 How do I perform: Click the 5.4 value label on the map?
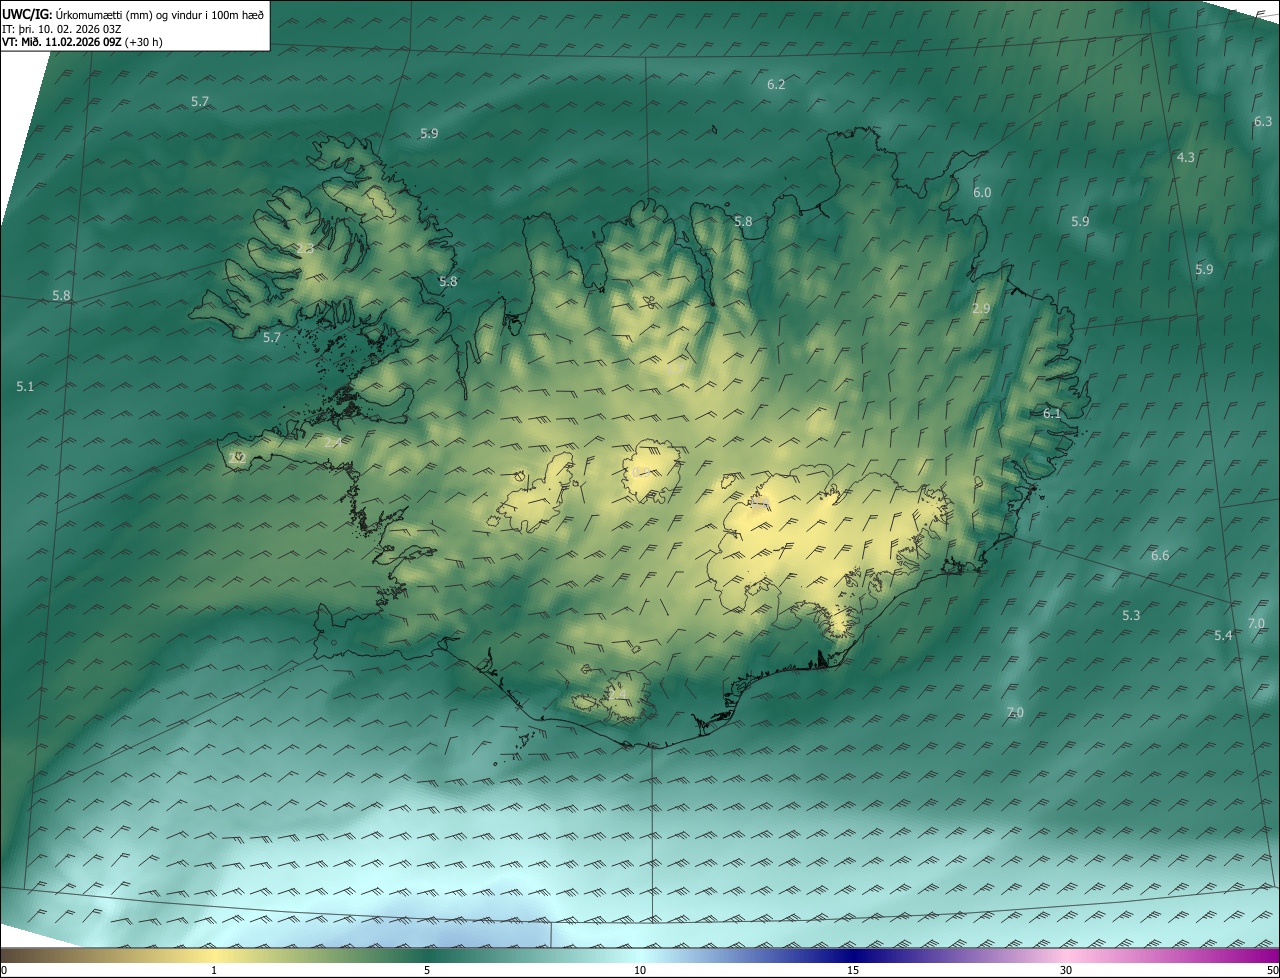click(x=1223, y=636)
